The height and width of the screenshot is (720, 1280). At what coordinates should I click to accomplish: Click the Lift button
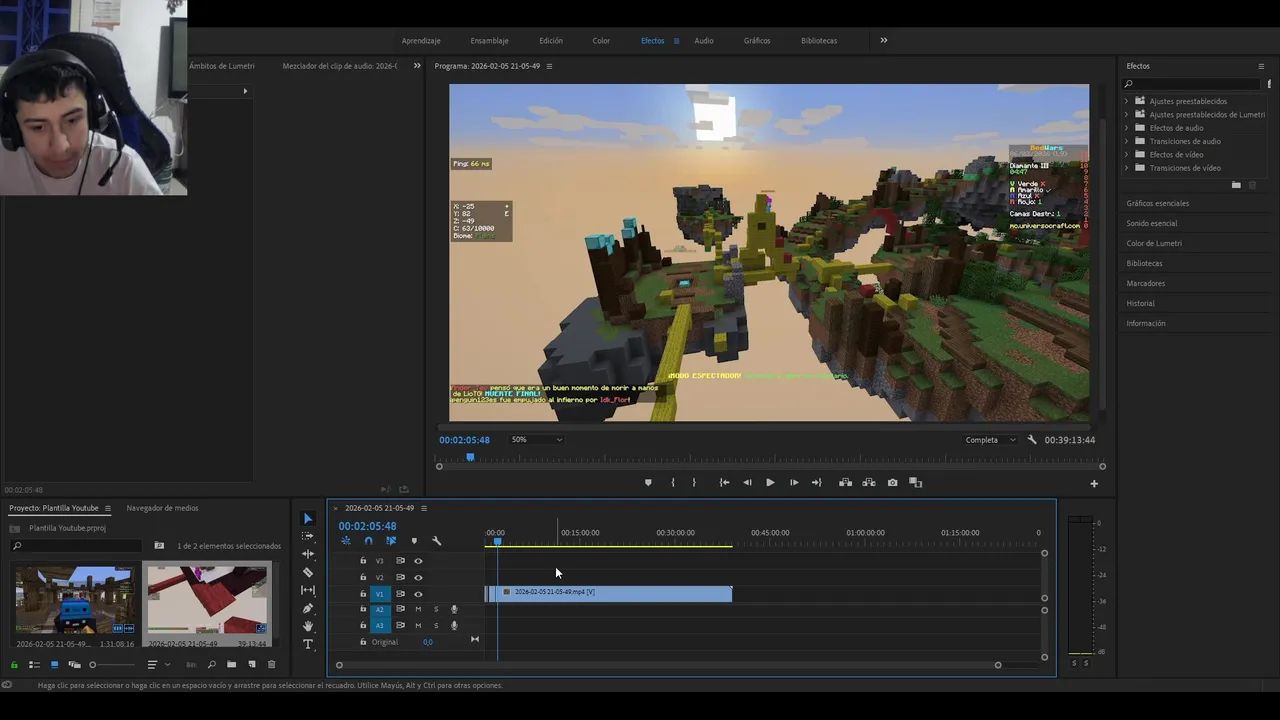(x=845, y=483)
